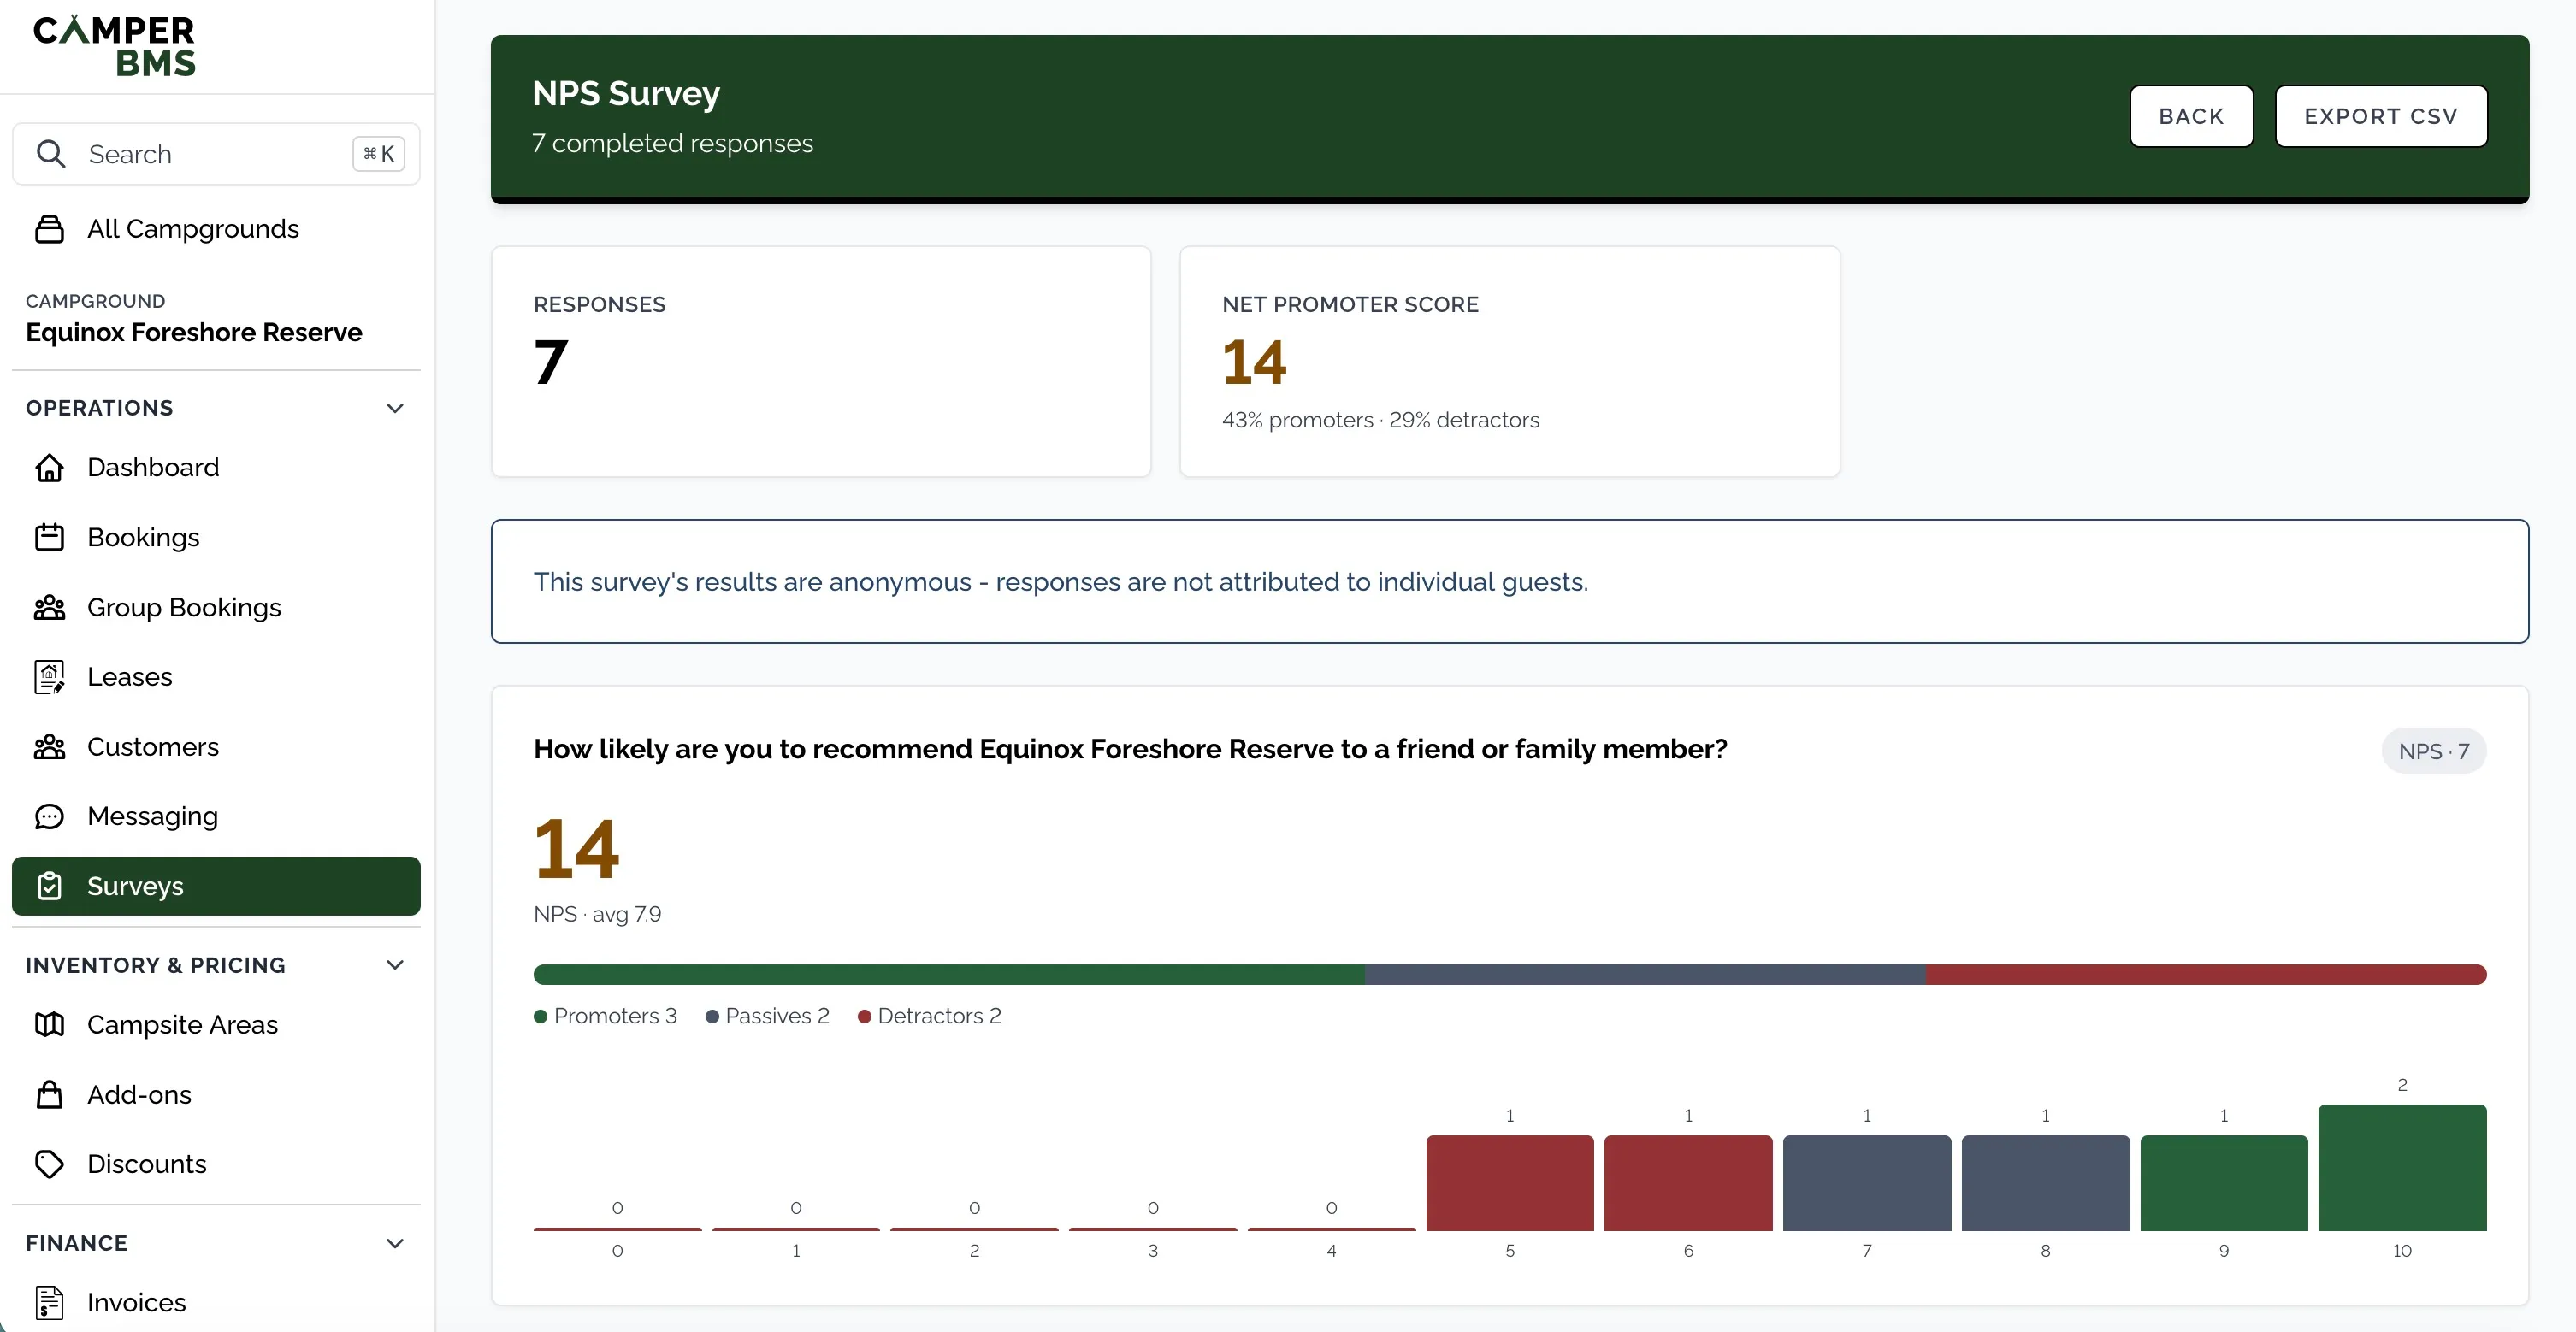Open Invoices page
Image resolution: width=2576 pixels, height=1332 pixels.
(x=216, y=1302)
